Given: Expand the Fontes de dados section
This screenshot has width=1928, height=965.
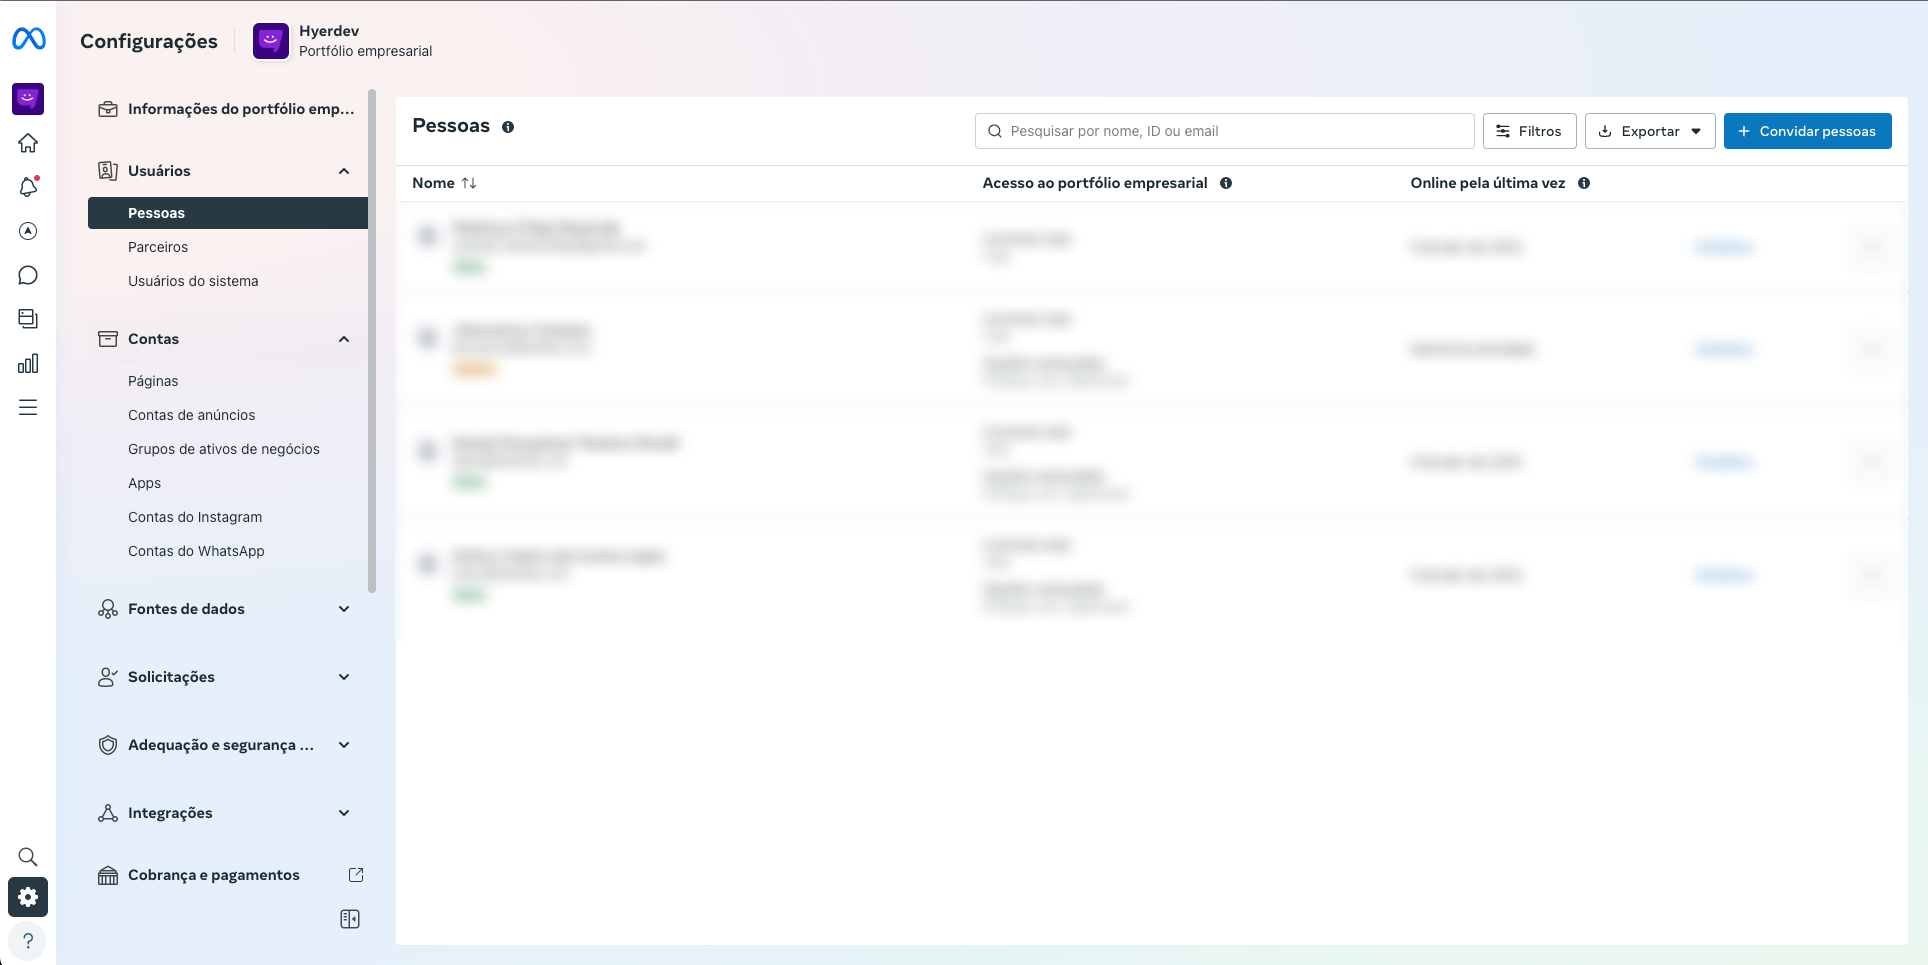Looking at the screenshot, I should (x=344, y=609).
